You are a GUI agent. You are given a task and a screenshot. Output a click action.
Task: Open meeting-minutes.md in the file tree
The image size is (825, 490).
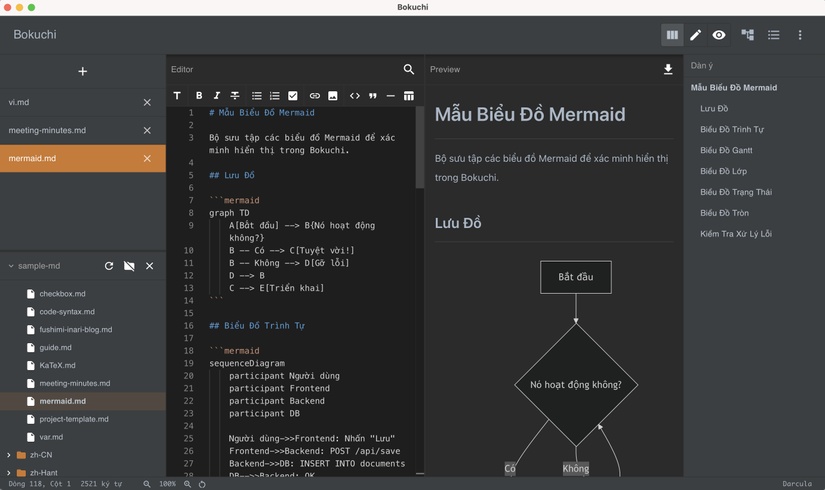[83, 383]
